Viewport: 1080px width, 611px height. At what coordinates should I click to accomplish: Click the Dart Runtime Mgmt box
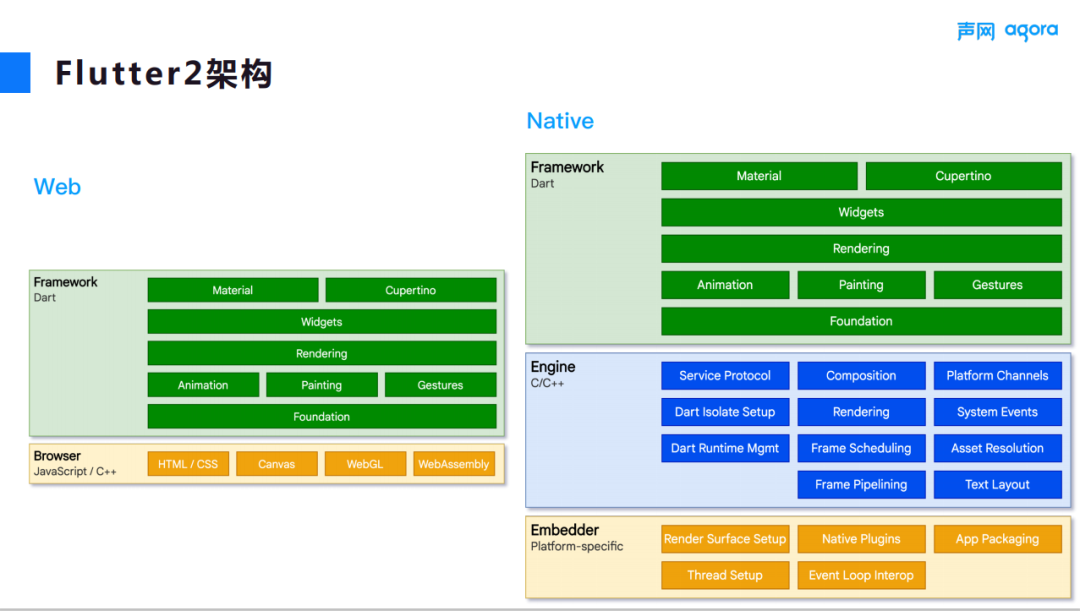[725, 448]
